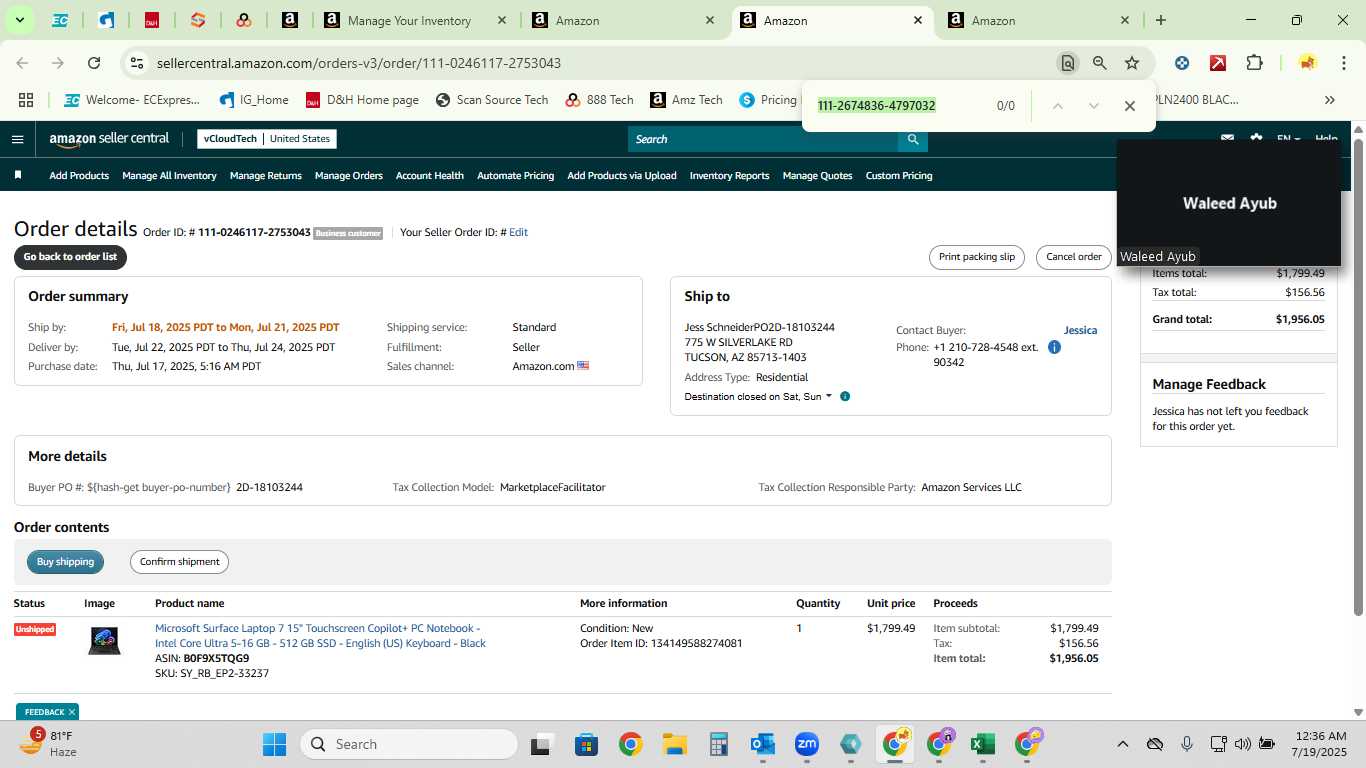
Task: Open Manage Orders in the navigation menu
Action: point(349,175)
